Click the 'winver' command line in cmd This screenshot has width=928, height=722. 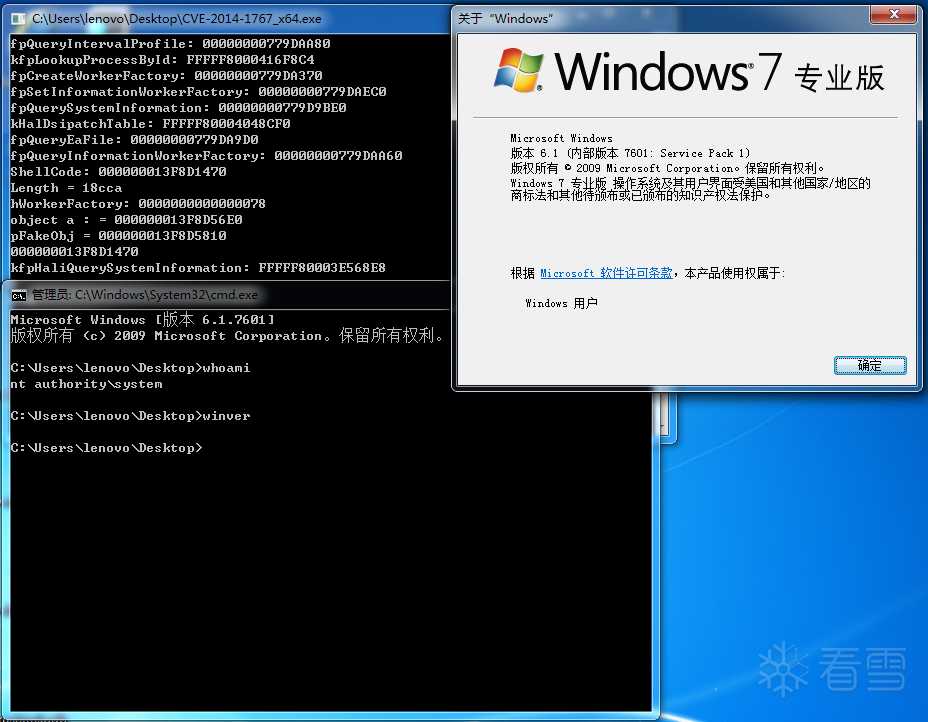[130, 416]
